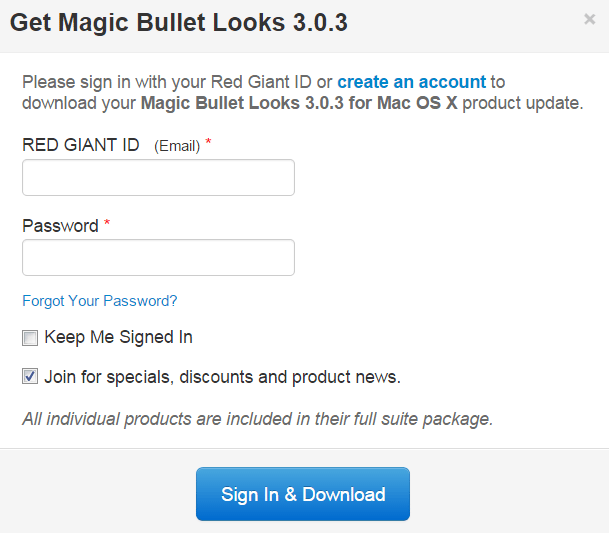Viewport: 609px width, 533px height.
Task: Click the Get Magic Bullet Looks 3.0.3 title
Action: pyautogui.click(x=179, y=23)
